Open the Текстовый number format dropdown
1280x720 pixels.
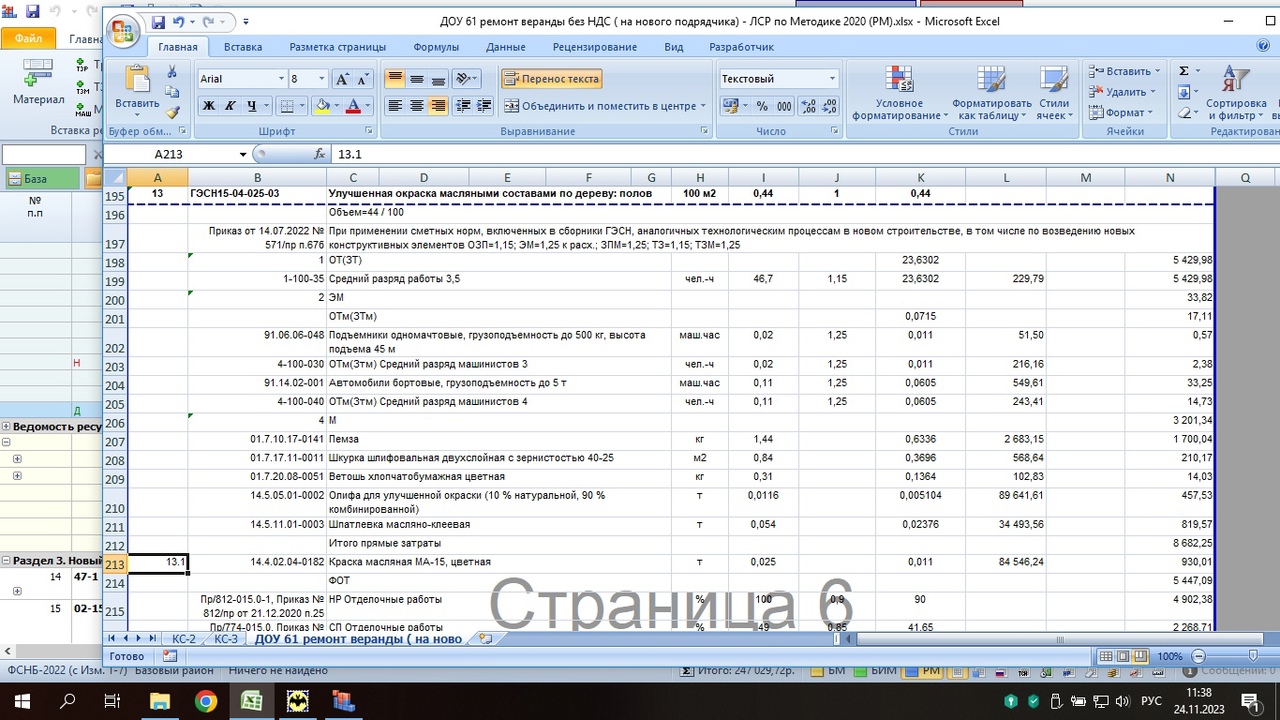[x=831, y=79]
